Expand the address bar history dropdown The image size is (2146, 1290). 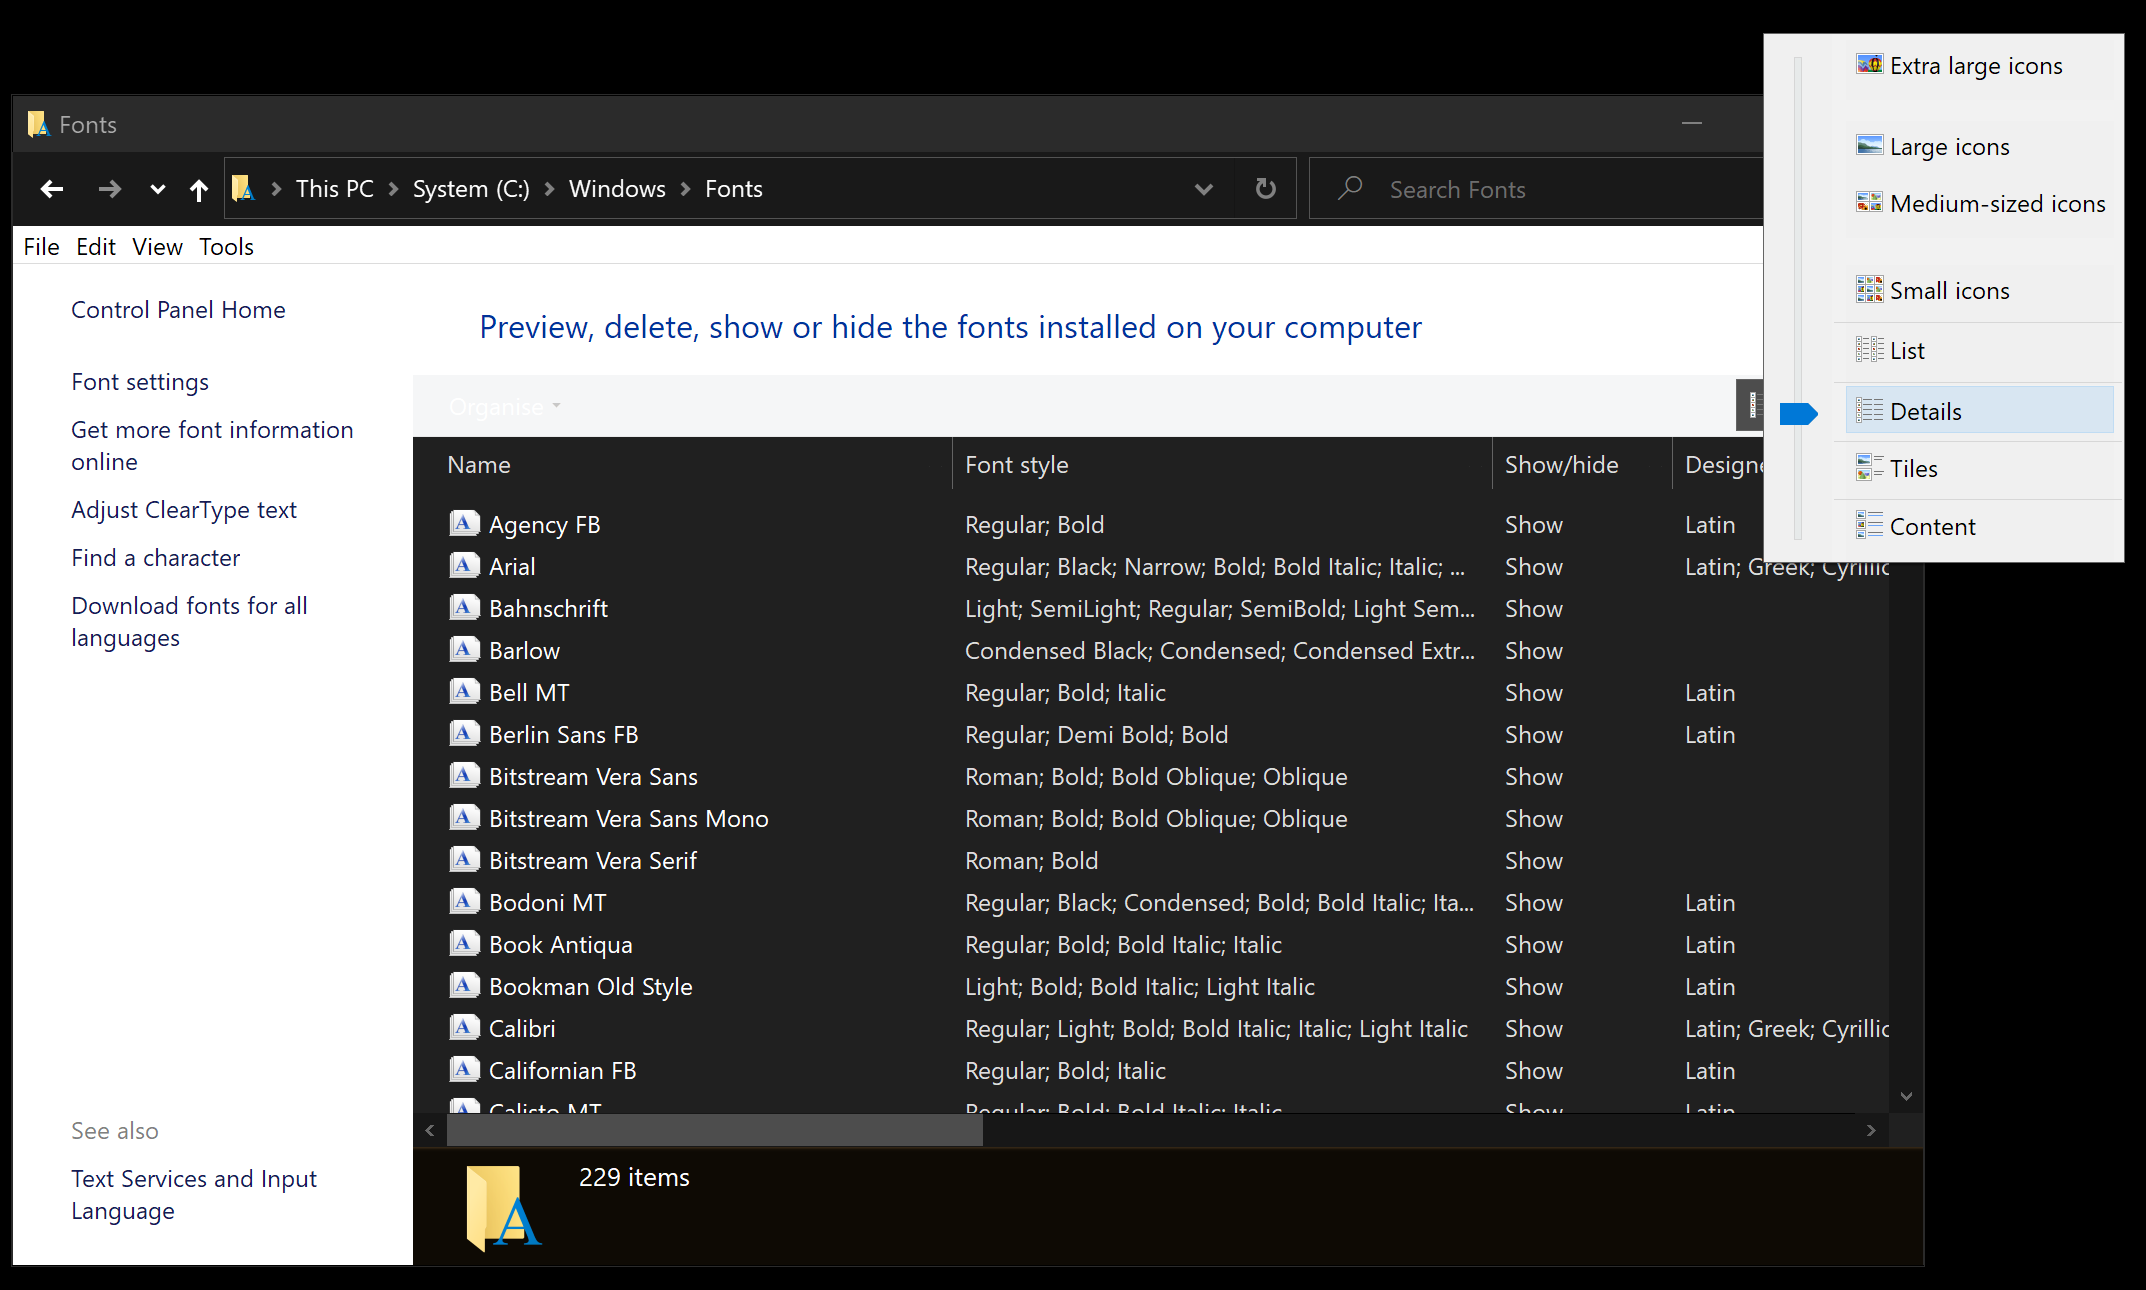[x=1203, y=189]
